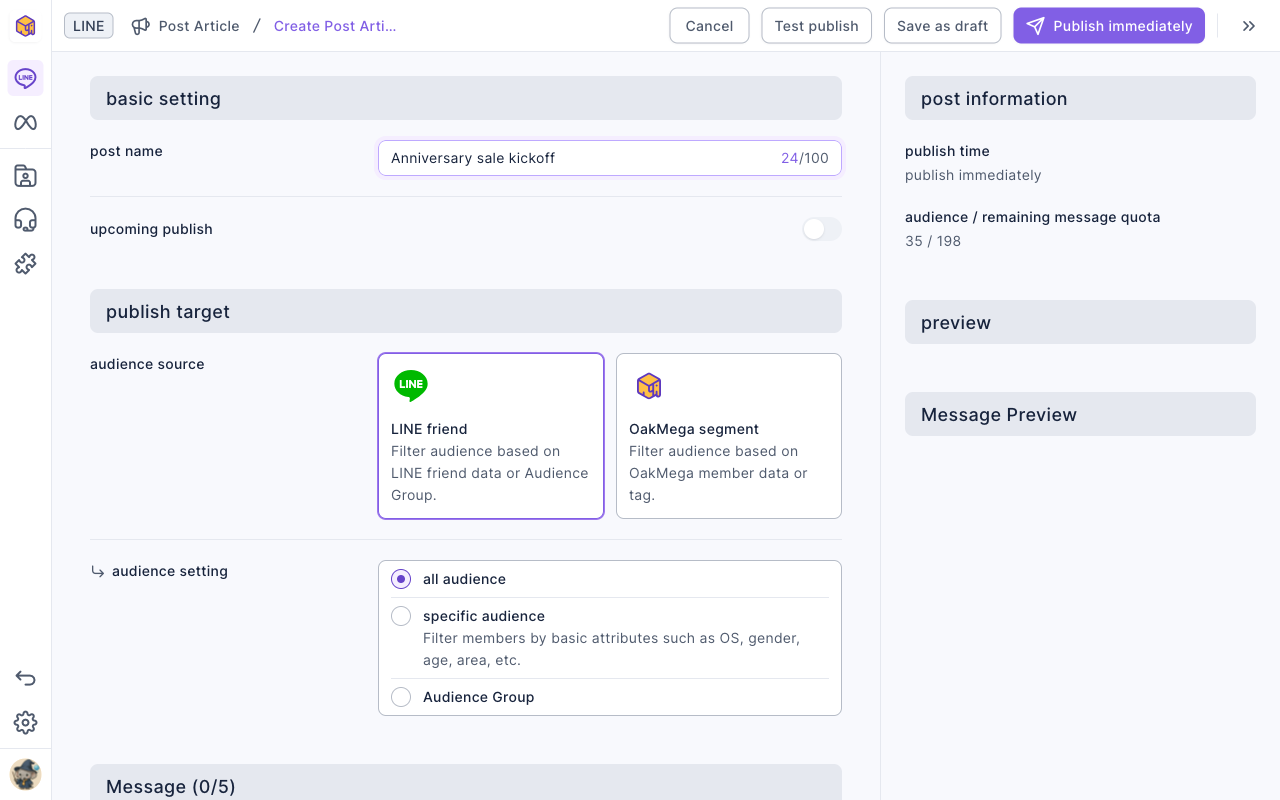Select the specific audience radio button
Viewport: 1280px width, 800px height.
pos(401,616)
